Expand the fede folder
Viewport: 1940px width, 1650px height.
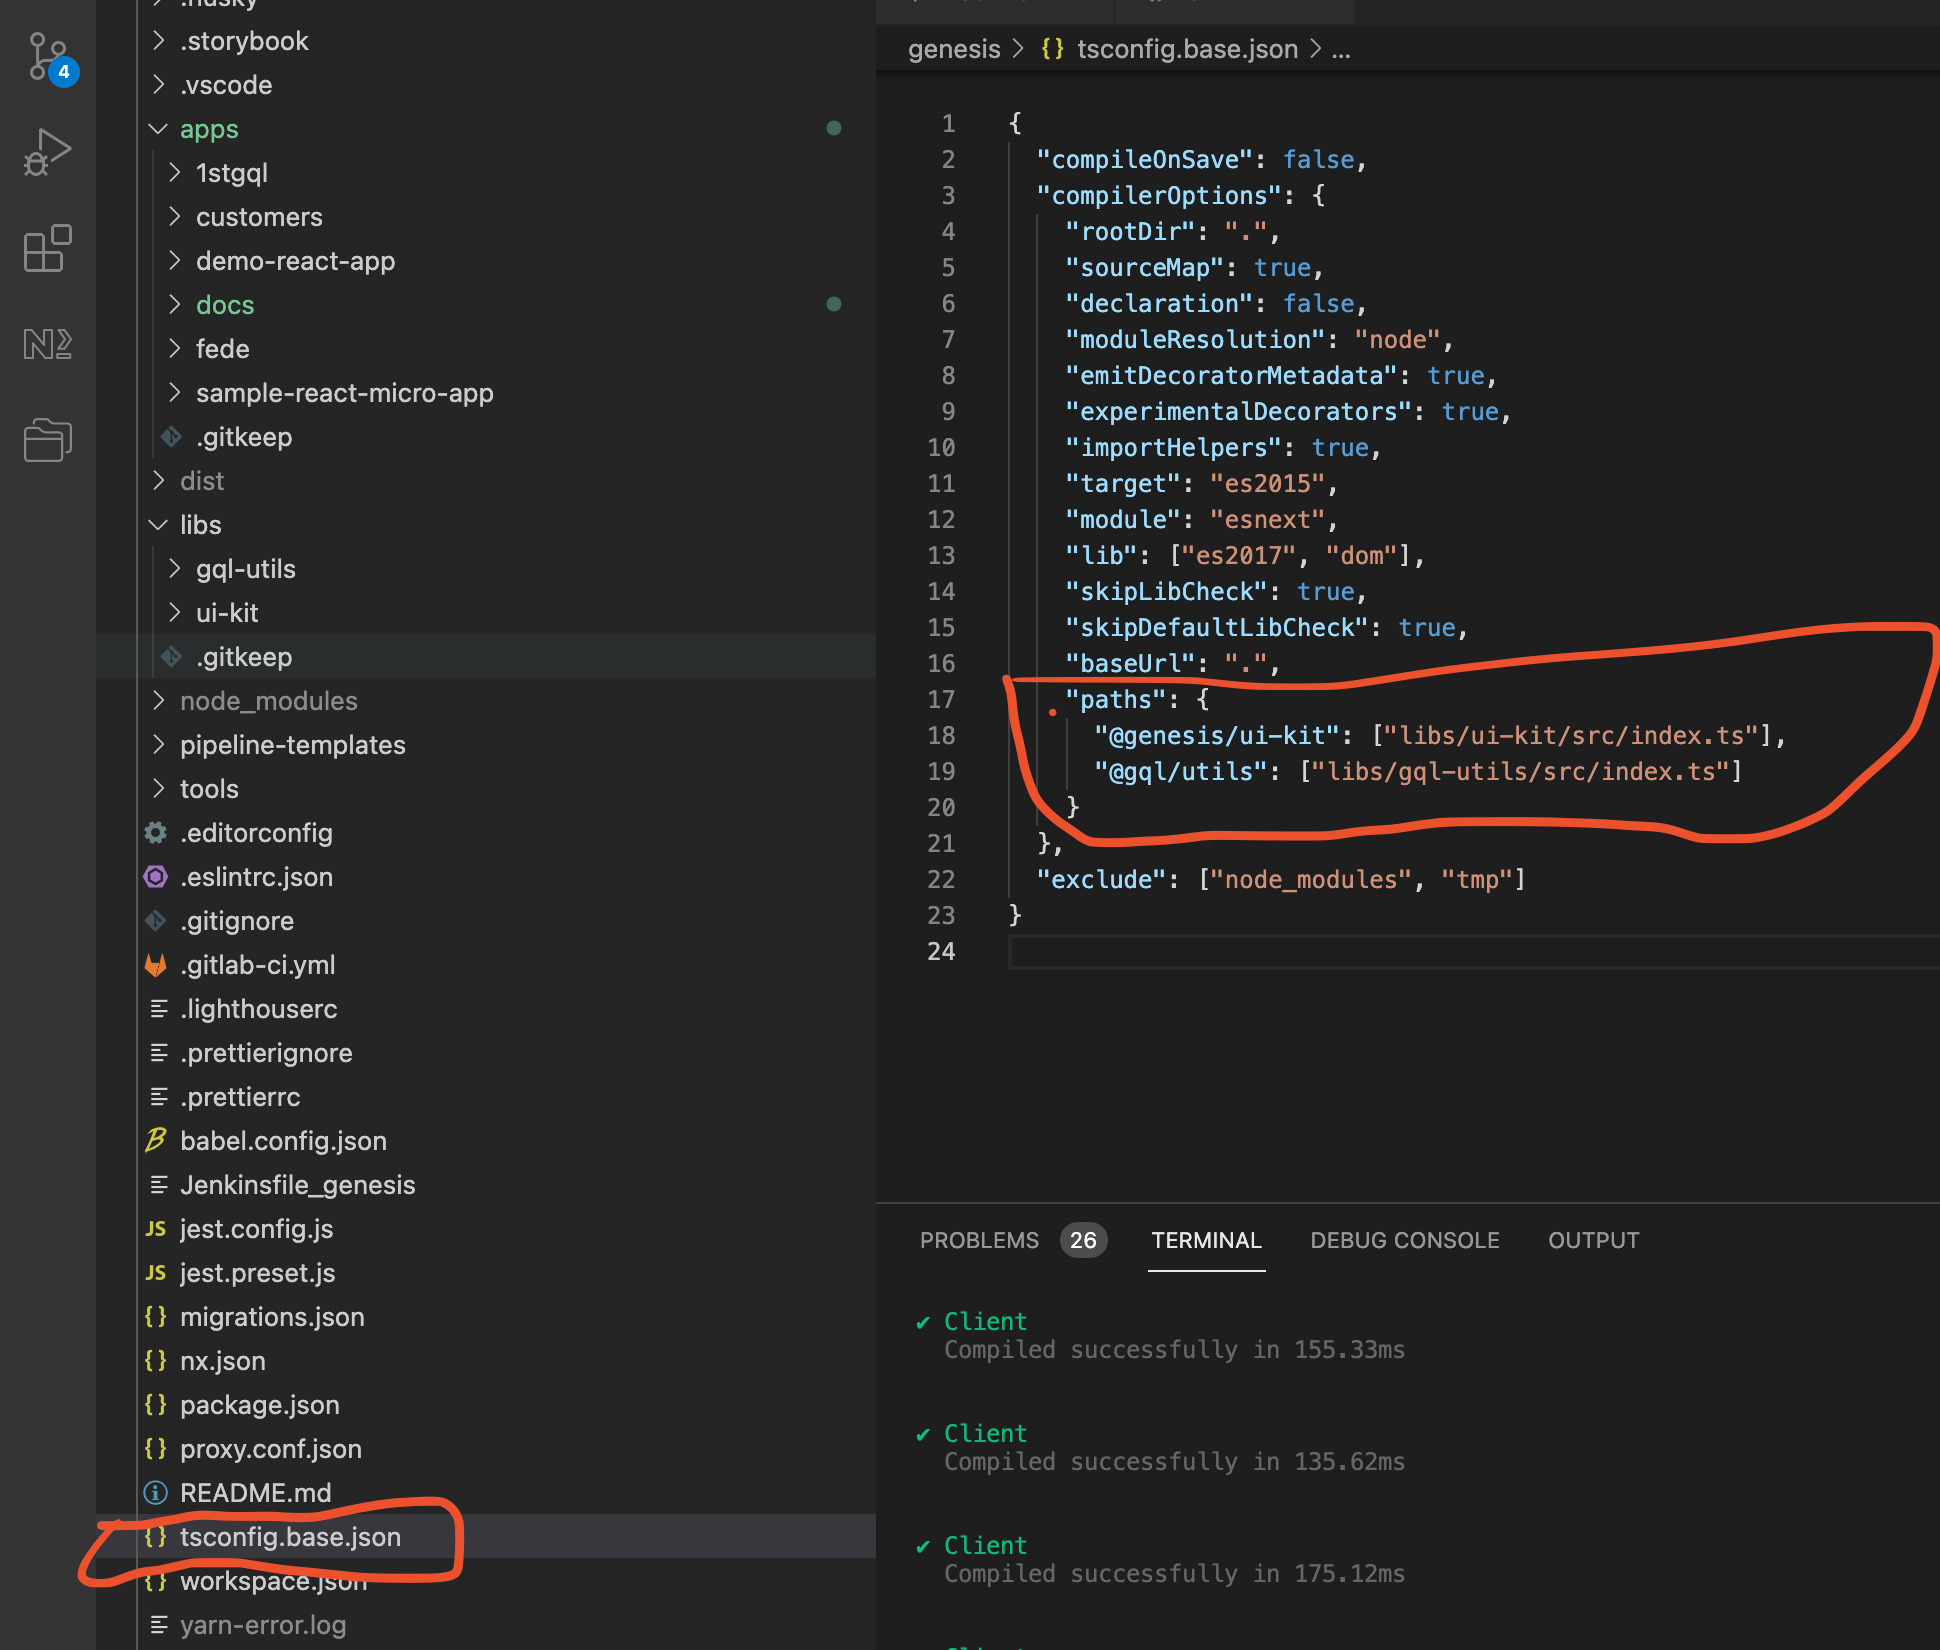click(175, 348)
